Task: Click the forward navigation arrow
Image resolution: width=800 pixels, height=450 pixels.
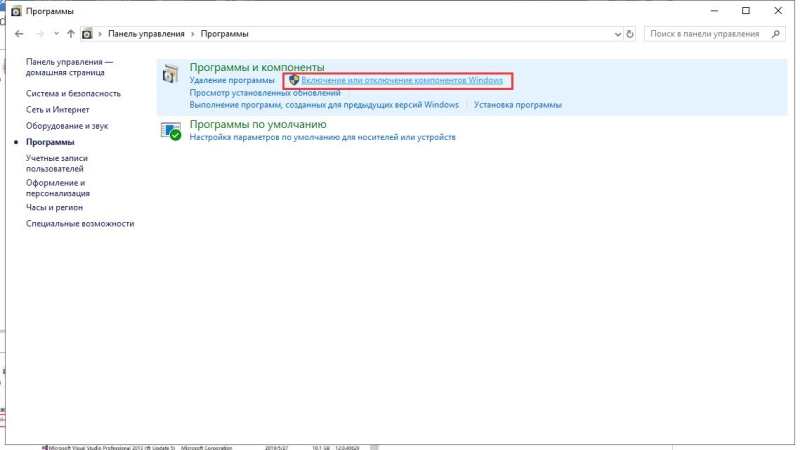Action: click(x=39, y=34)
